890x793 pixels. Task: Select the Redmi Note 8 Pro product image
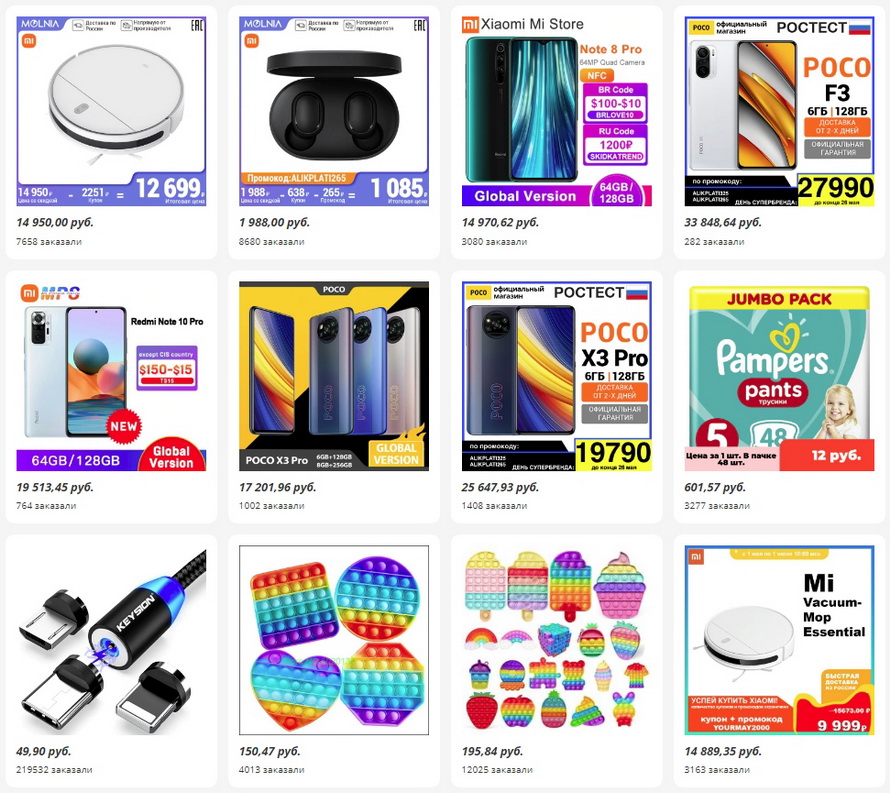point(556,111)
